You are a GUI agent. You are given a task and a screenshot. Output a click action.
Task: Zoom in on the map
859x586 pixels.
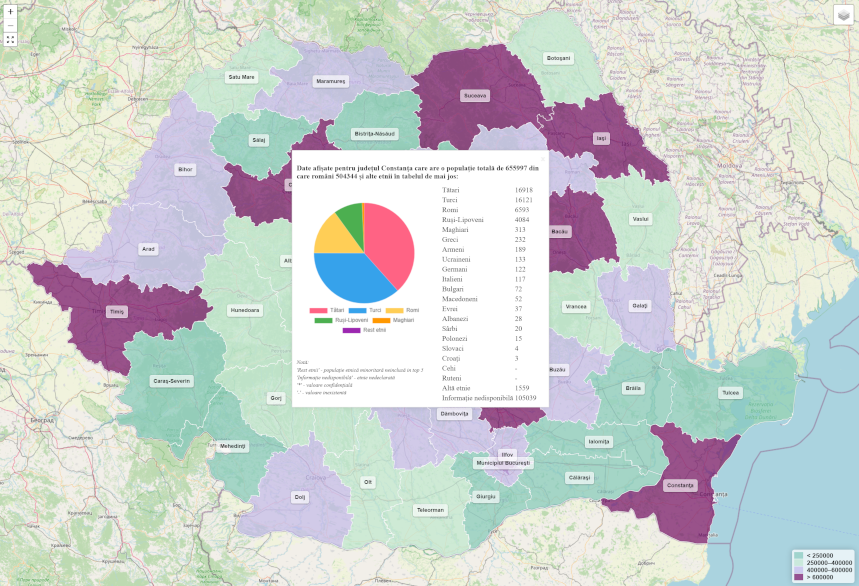[x=10, y=9]
